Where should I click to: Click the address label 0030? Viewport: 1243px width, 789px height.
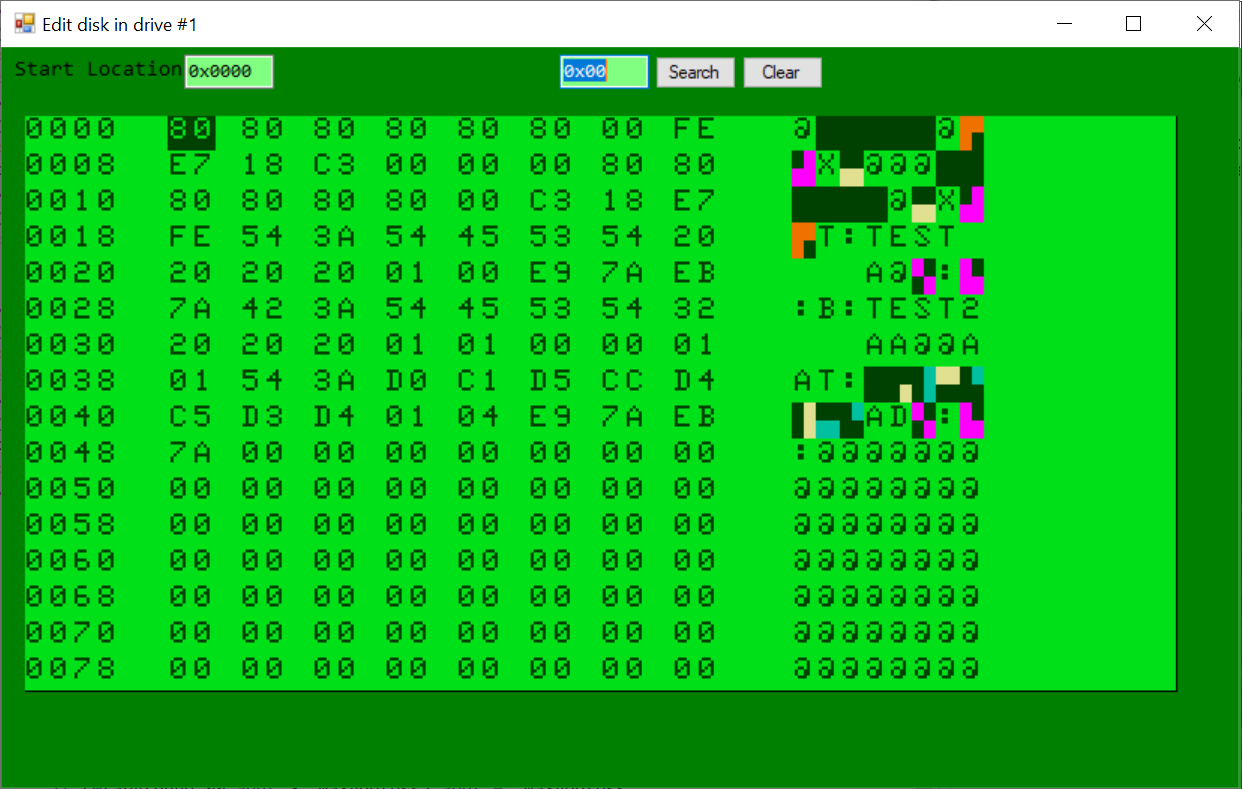pyautogui.click(x=71, y=345)
